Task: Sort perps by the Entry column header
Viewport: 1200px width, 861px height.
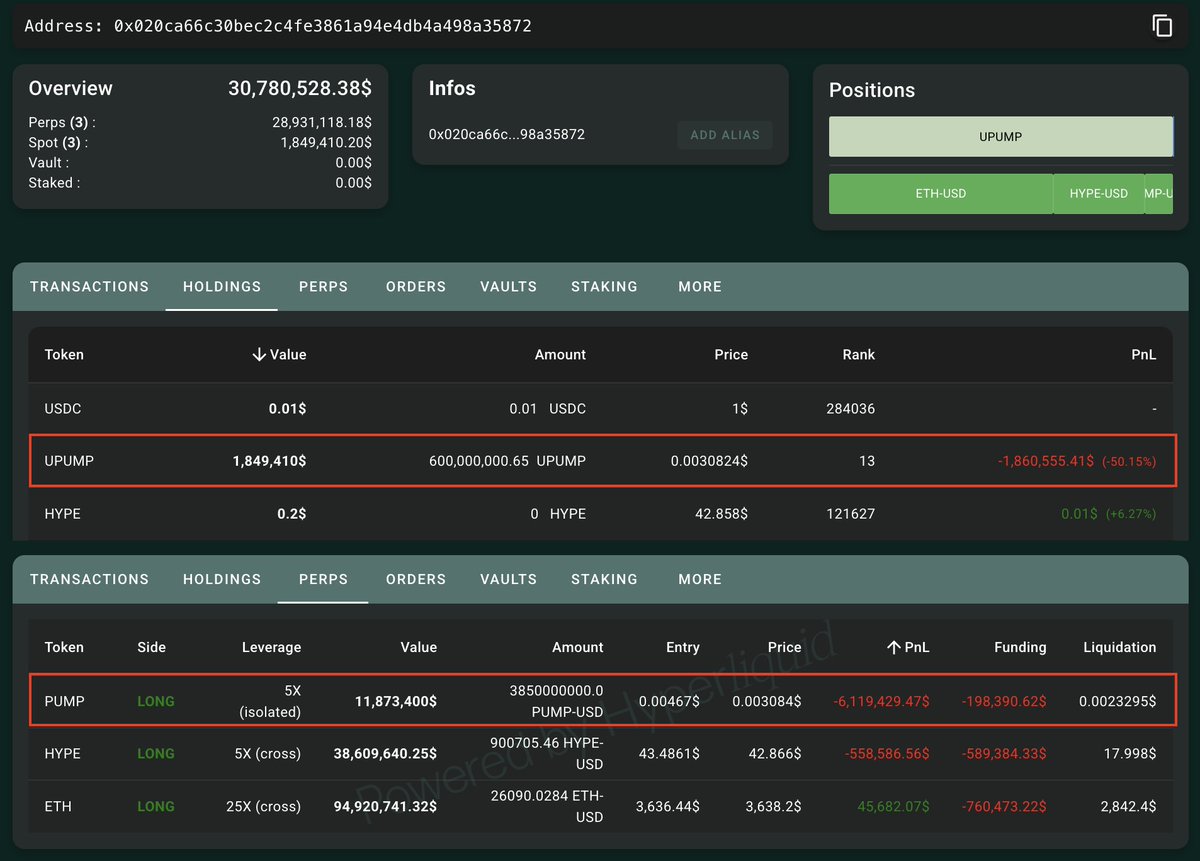Action: coord(683,647)
